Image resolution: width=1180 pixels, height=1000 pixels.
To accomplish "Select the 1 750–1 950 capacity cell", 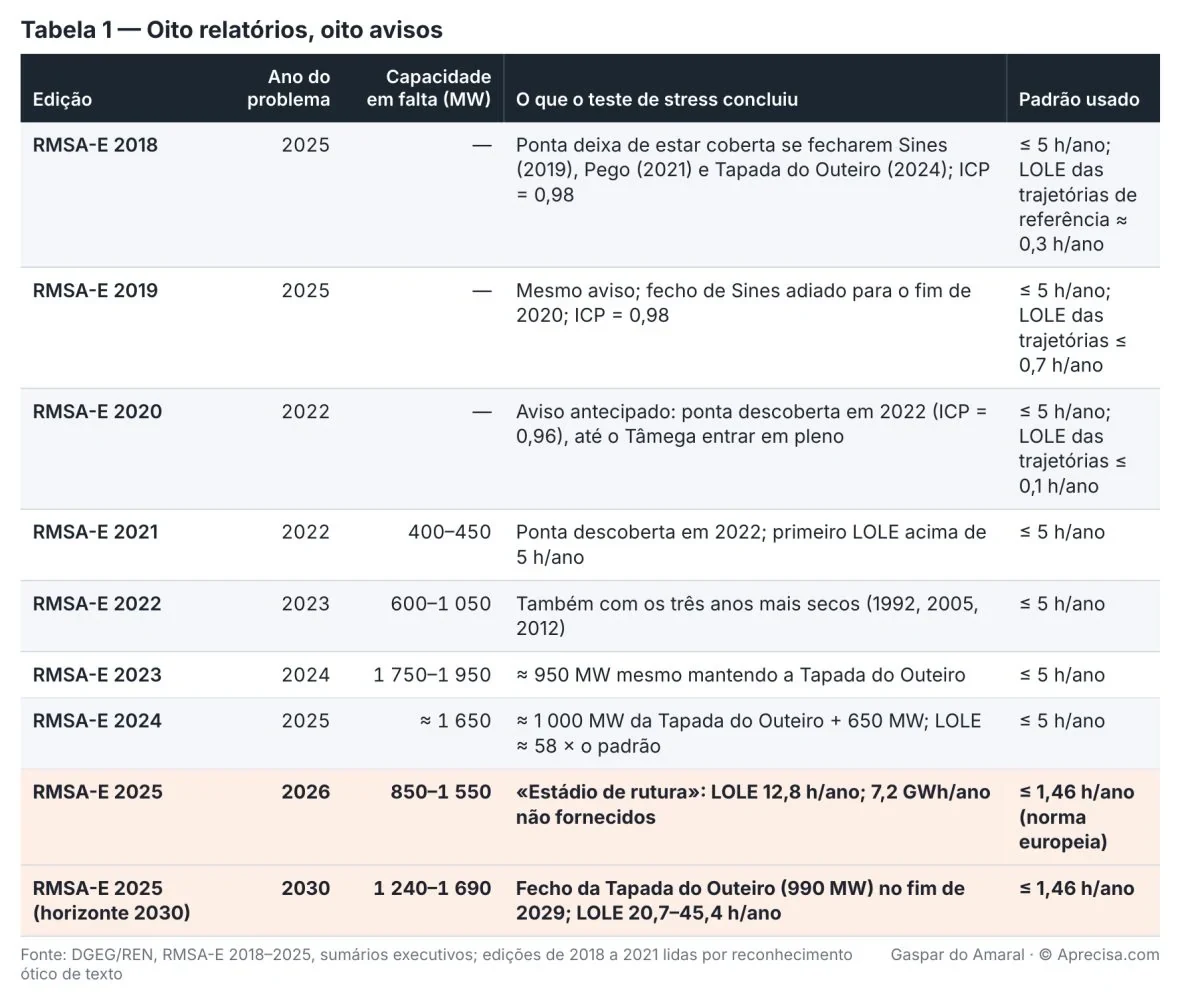I will (432, 675).
